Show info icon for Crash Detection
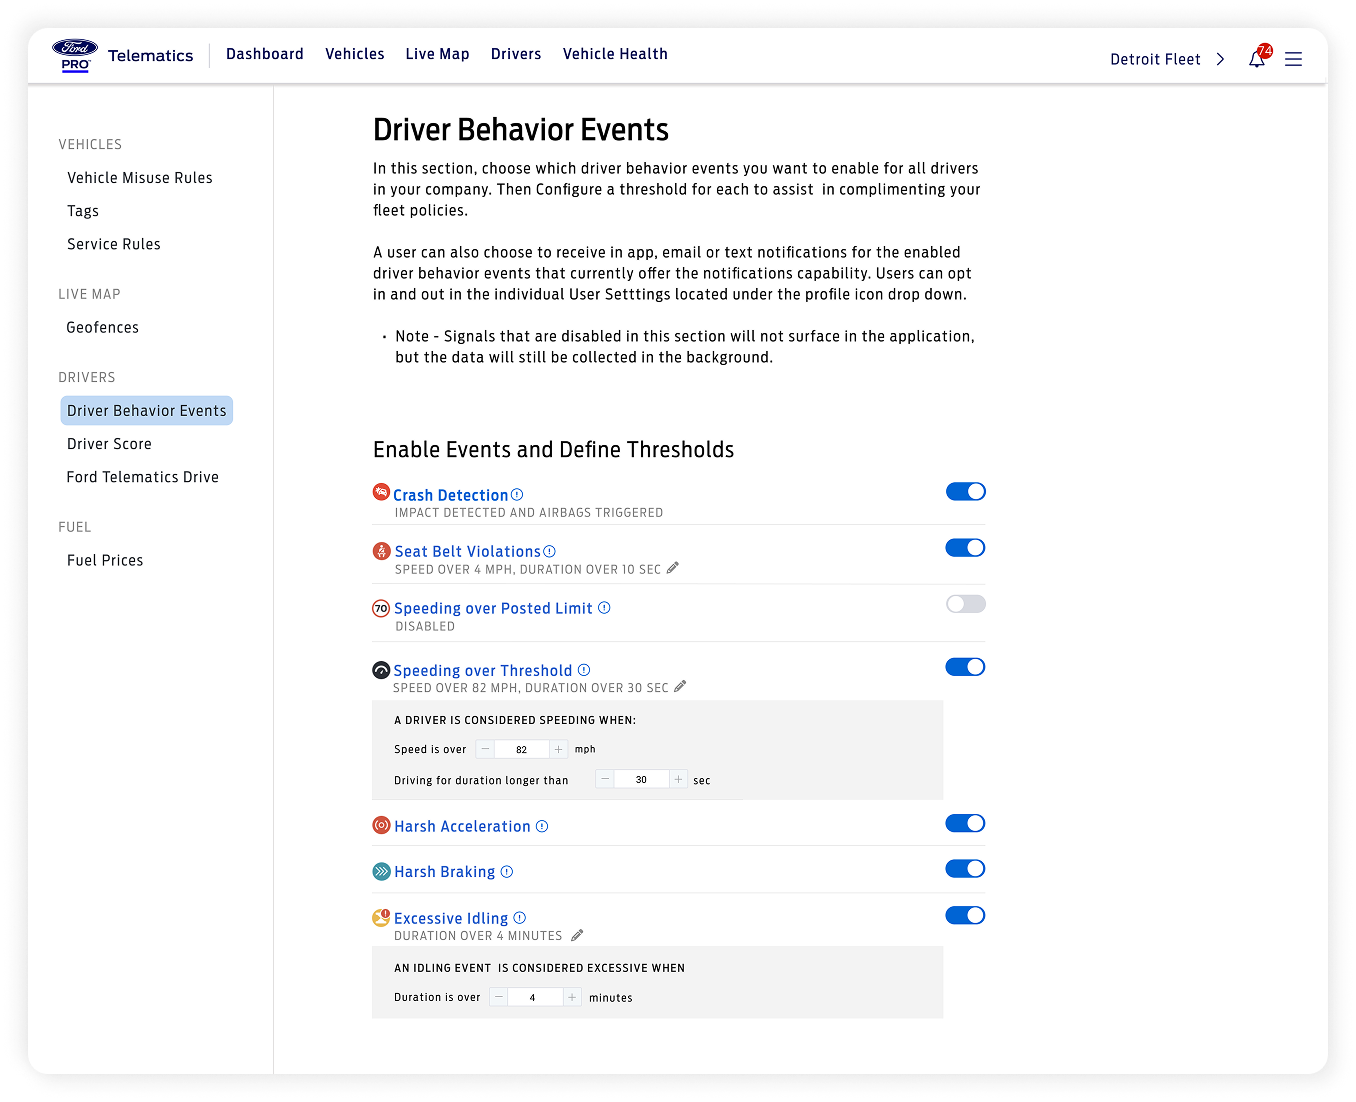Image resolution: width=1356 pixels, height=1102 pixels. pyautogui.click(x=517, y=495)
